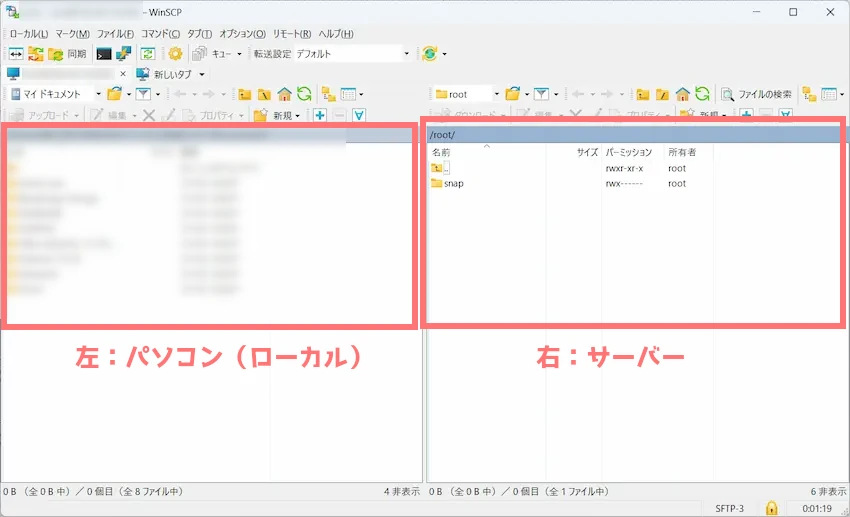
Task: Expand the キュー dropdown arrow
Action: pyautogui.click(x=239, y=54)
